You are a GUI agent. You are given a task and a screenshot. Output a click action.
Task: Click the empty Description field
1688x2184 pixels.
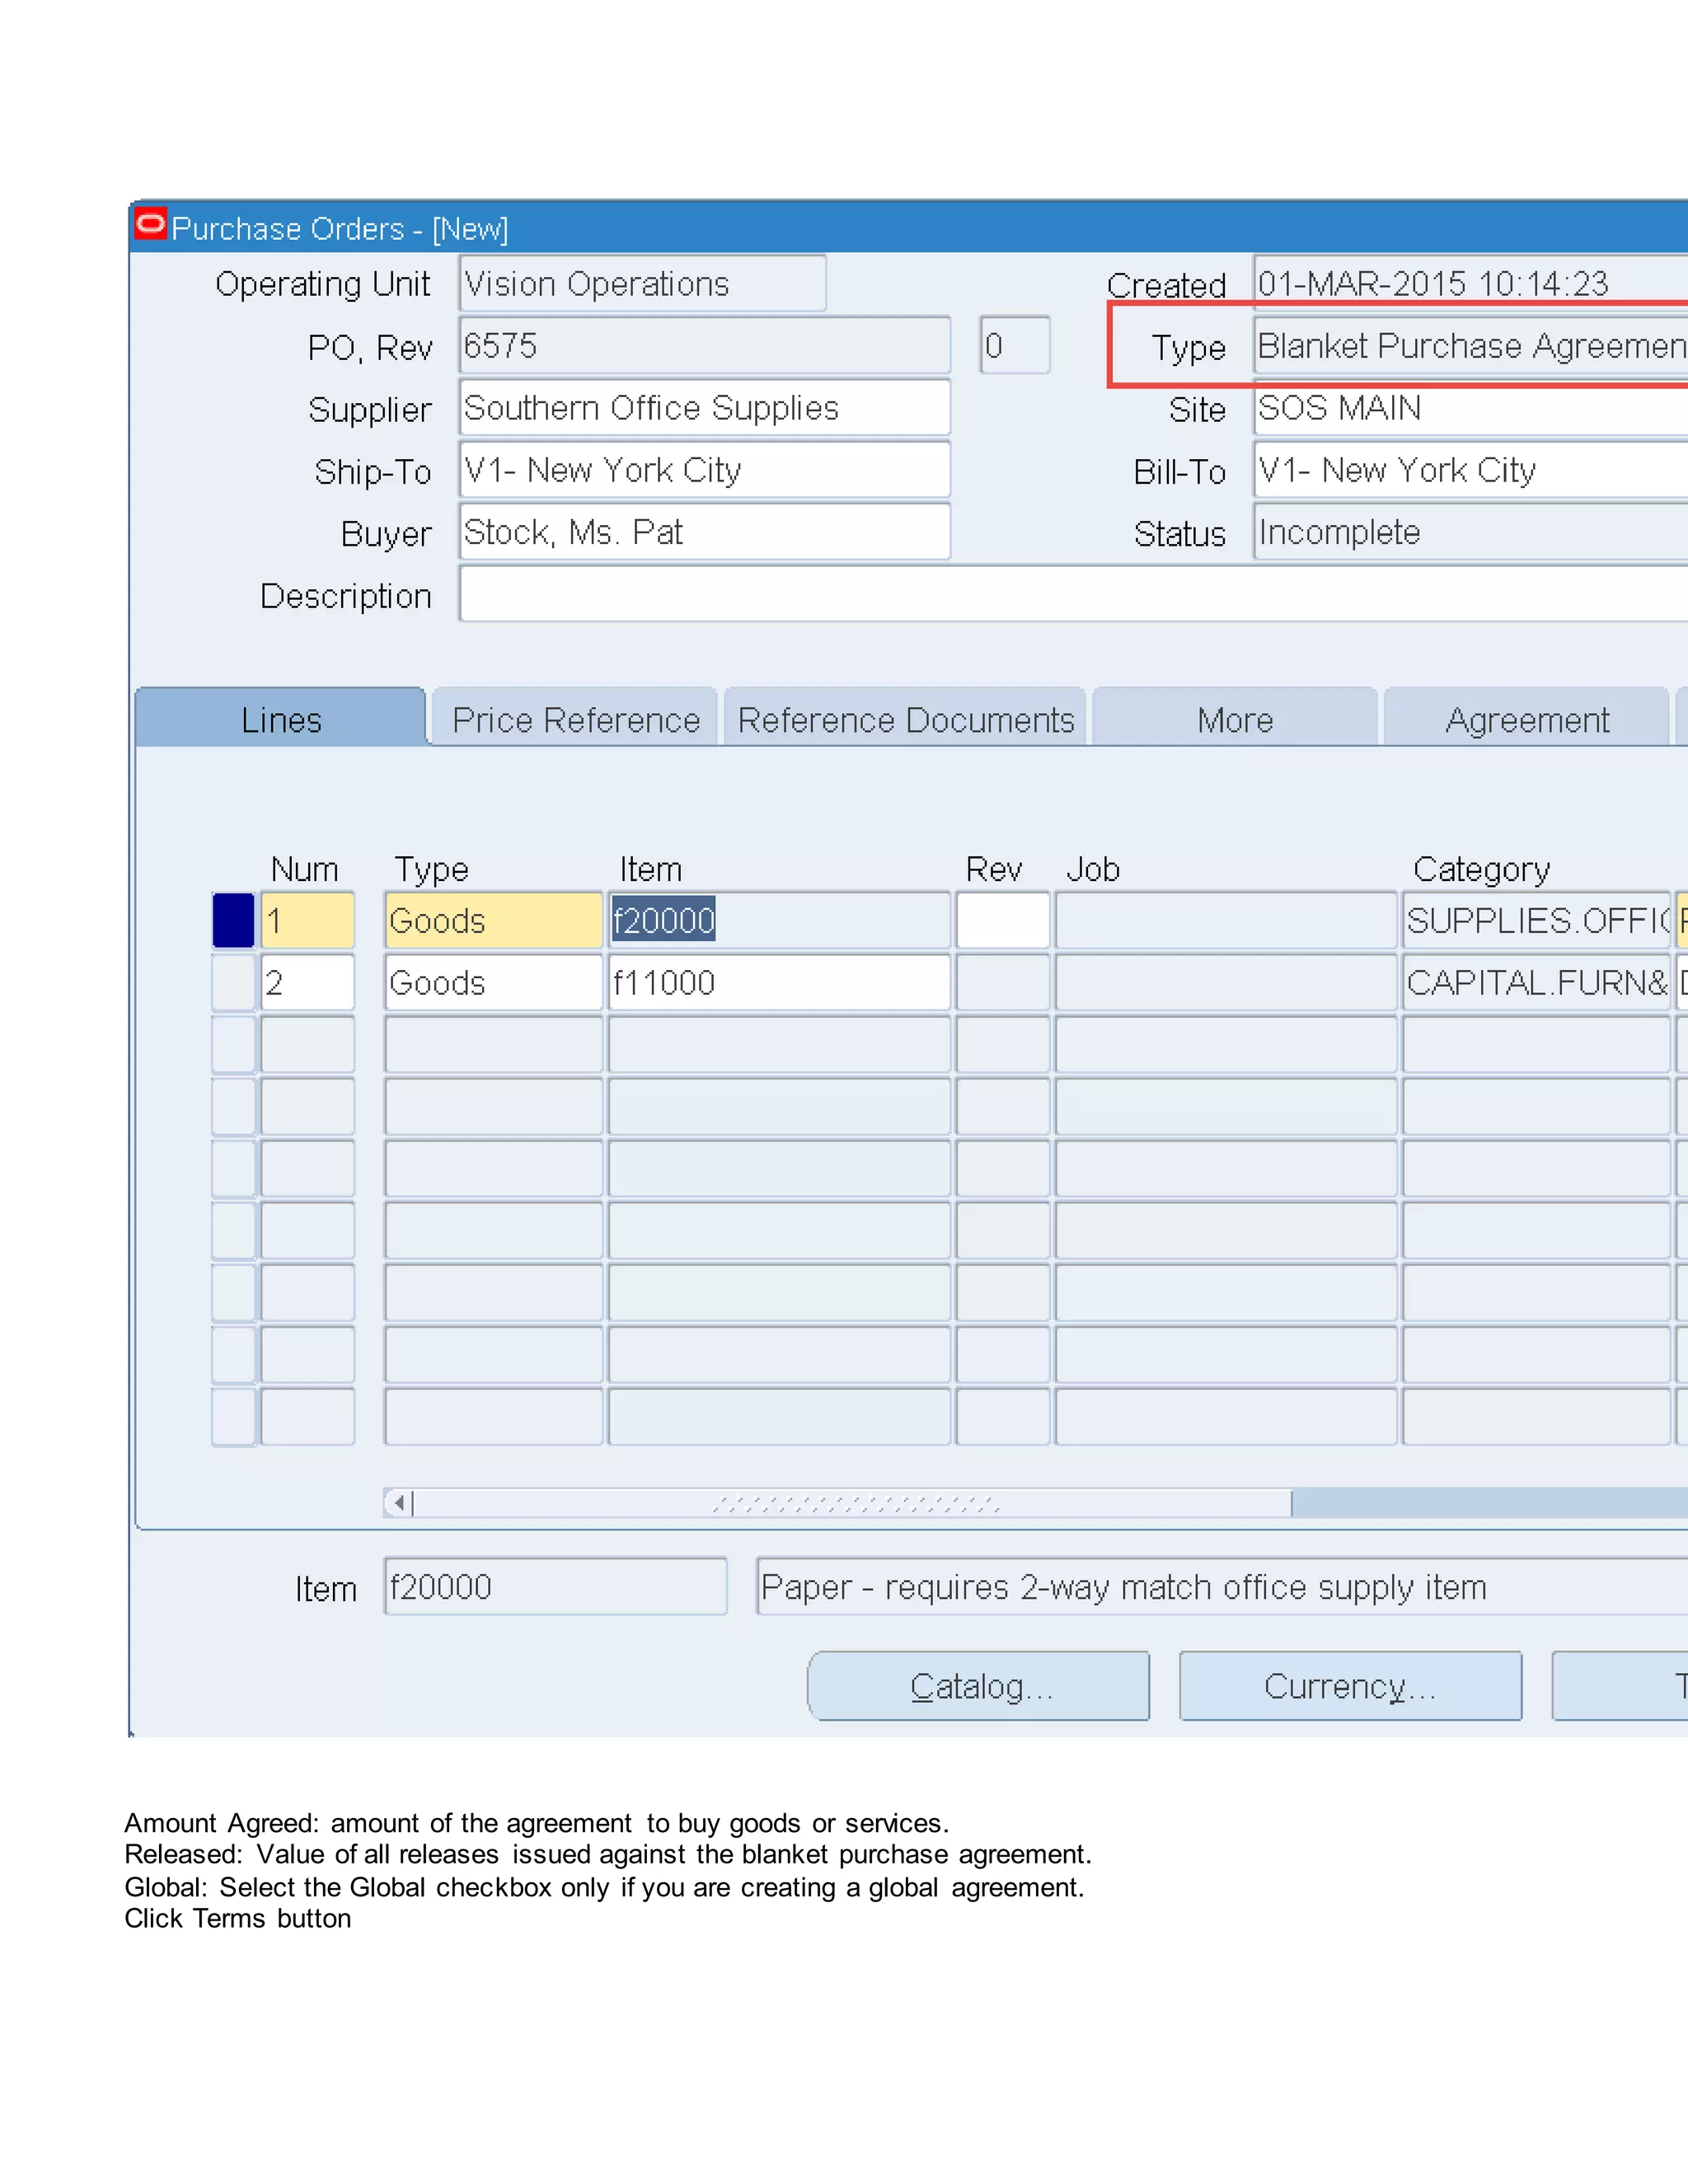coord(1074,594)
